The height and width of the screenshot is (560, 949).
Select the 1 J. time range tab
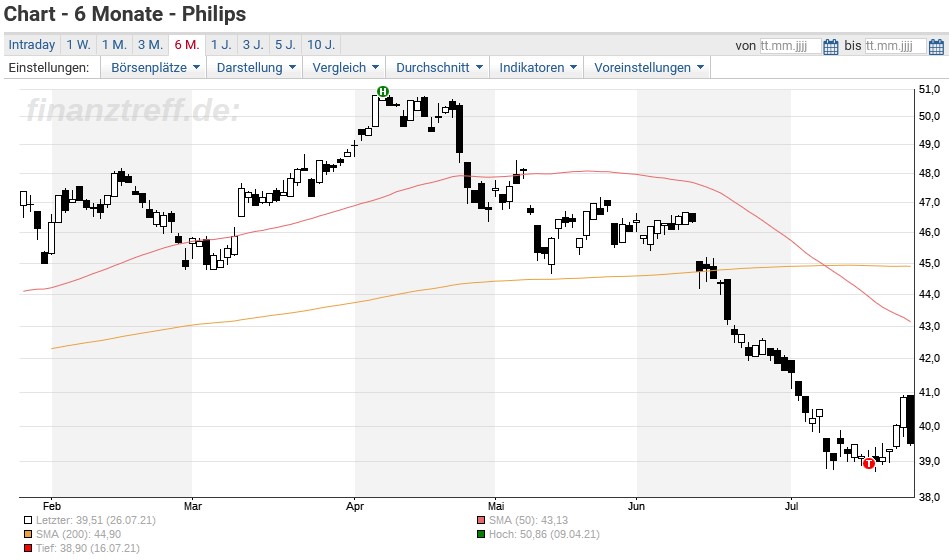click(x=221, y=45)
